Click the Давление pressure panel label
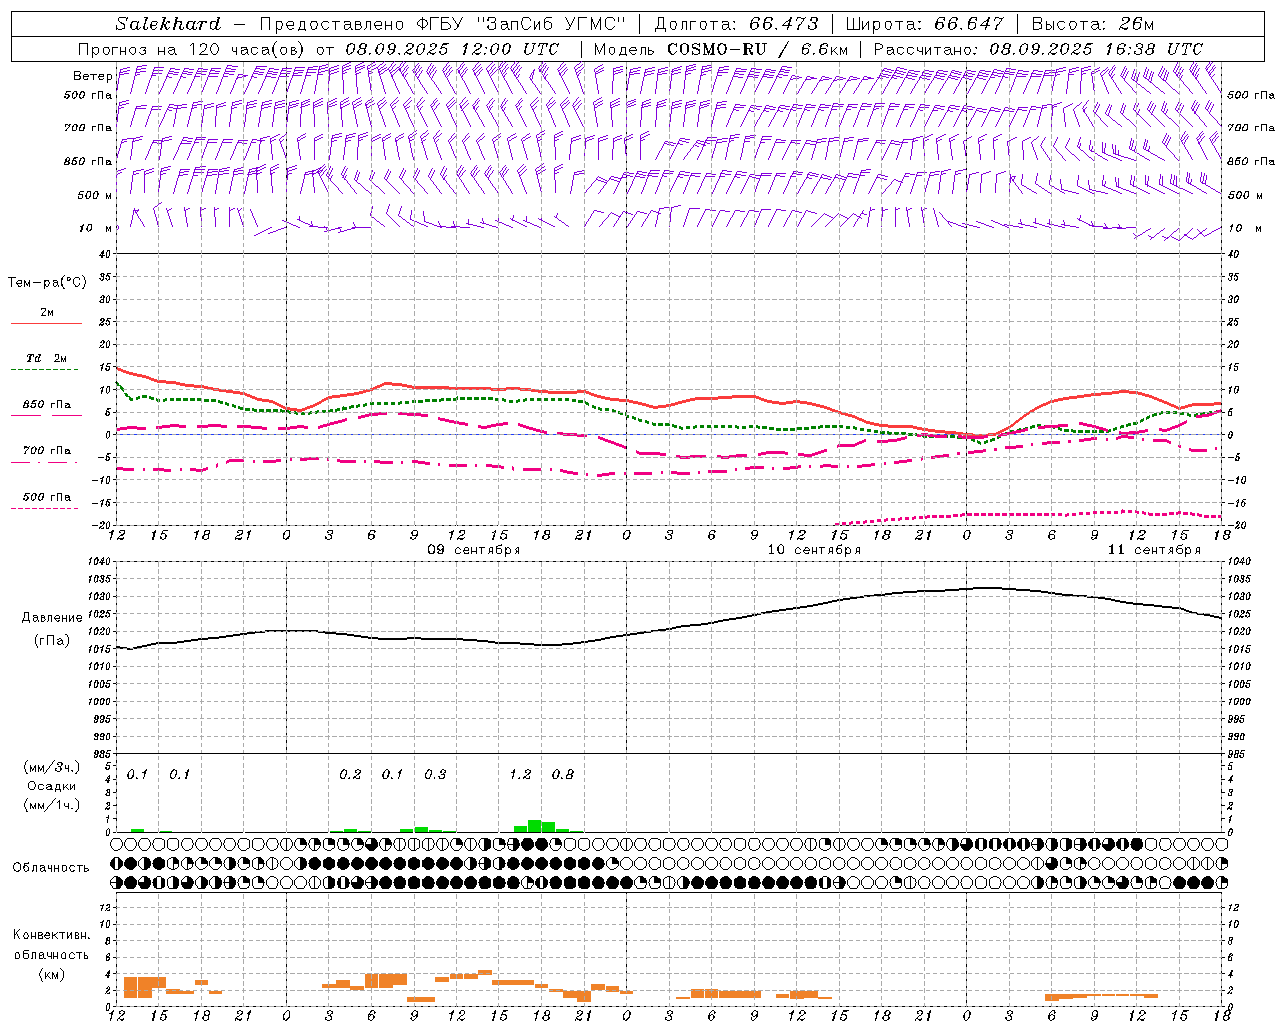The image size is (1280, 1024). click(52, 618)
